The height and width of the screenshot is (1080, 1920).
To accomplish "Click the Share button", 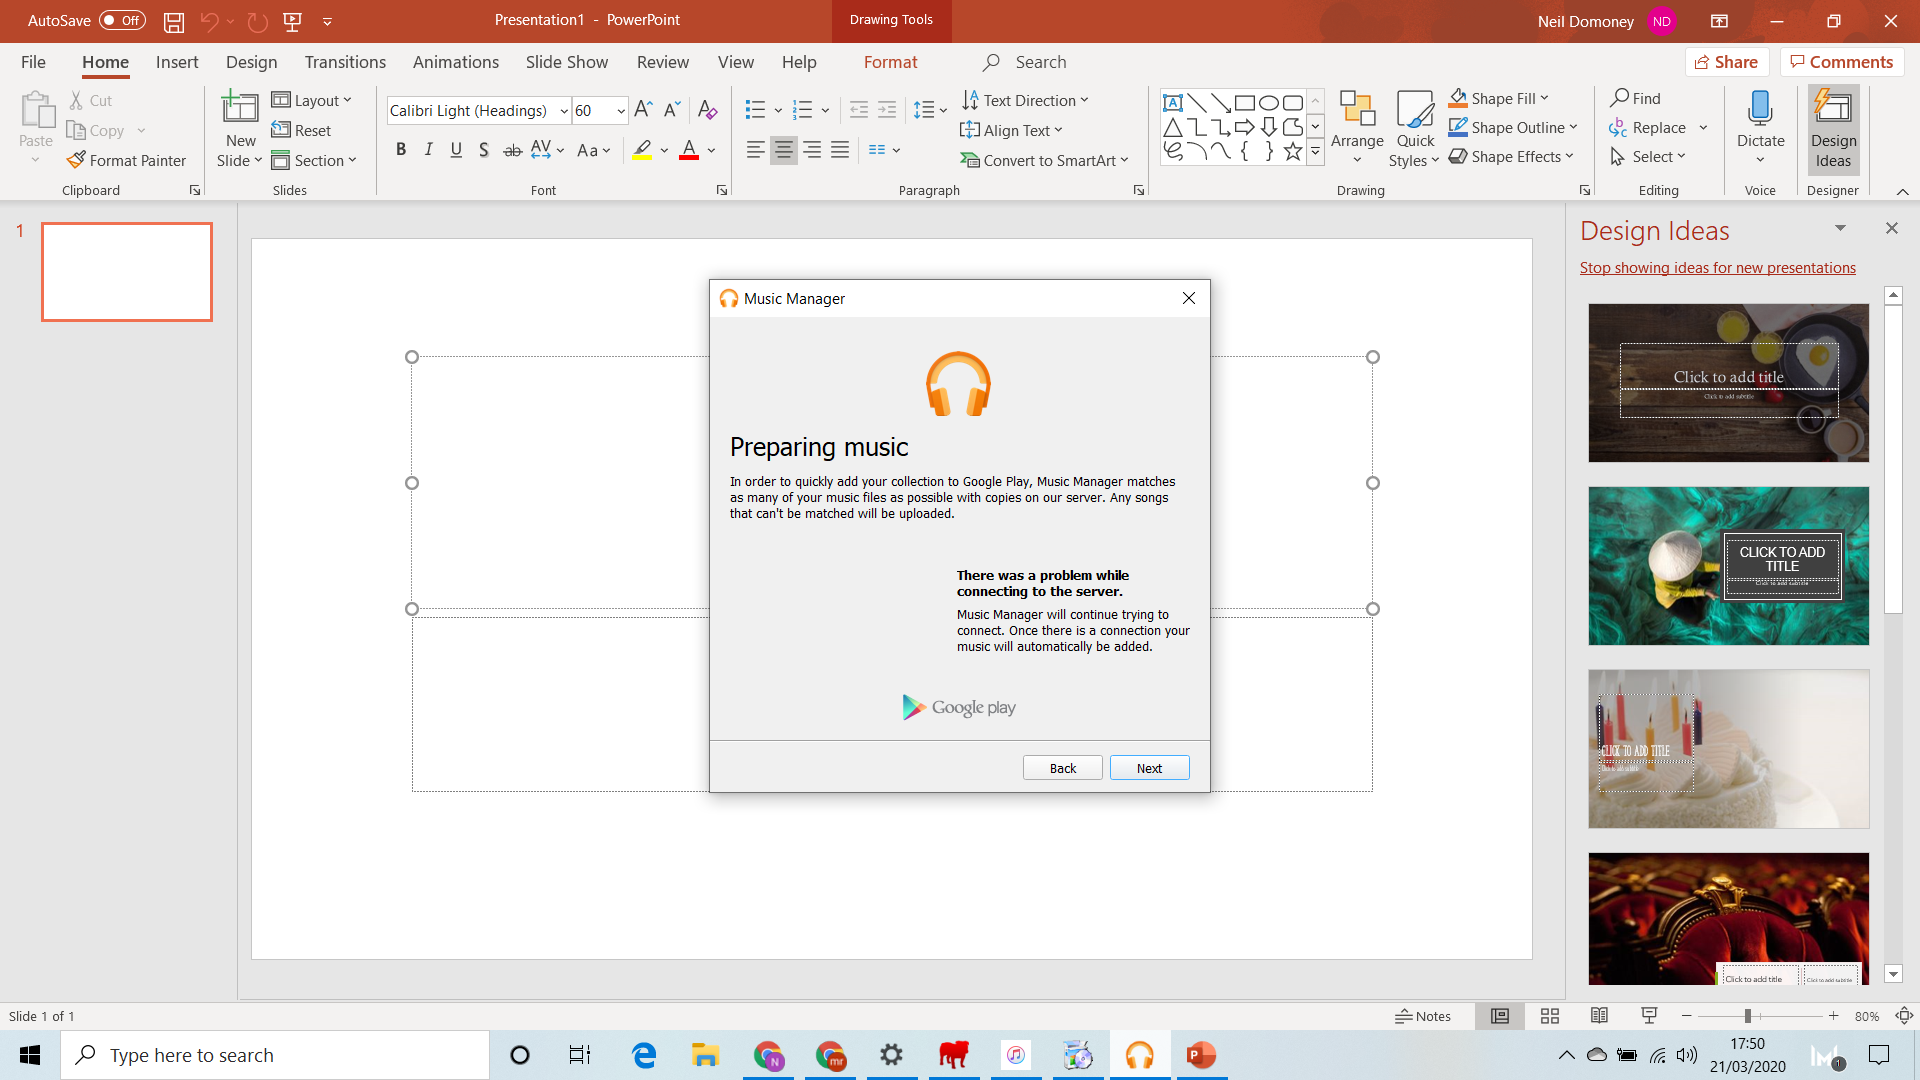I will [1727, 62].
